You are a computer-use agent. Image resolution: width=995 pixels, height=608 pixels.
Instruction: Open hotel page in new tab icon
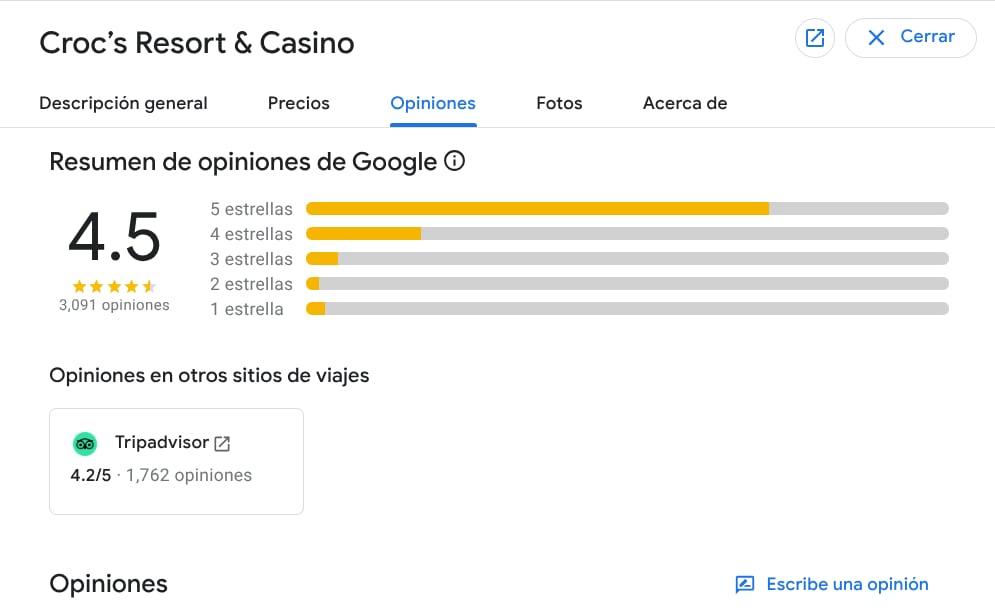[x=815, y=38]
